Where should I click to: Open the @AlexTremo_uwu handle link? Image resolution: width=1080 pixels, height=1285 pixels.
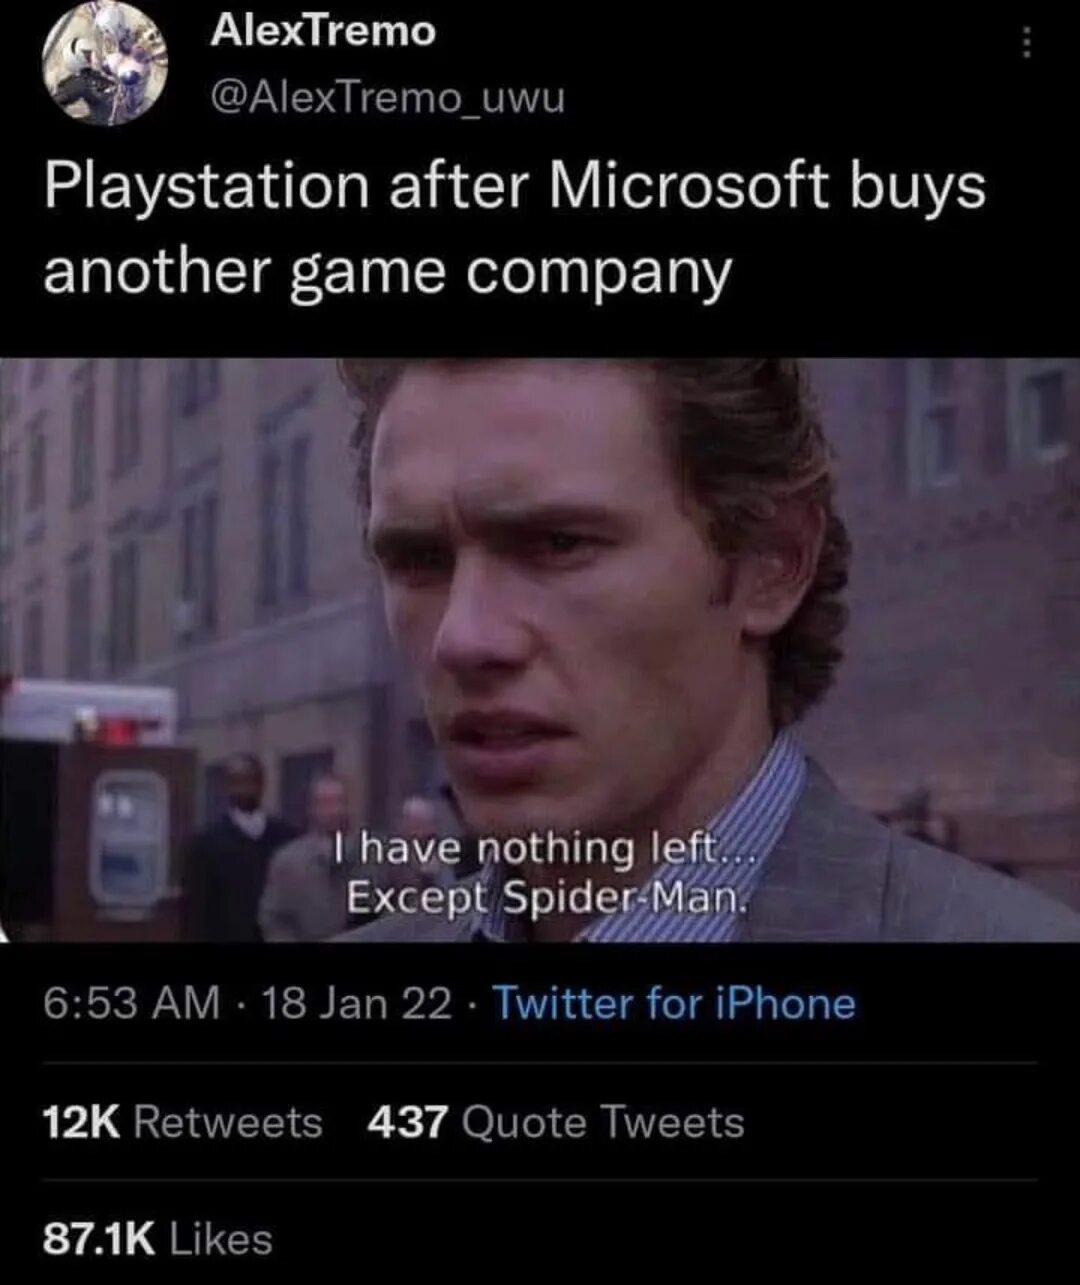pyautogui.click(x=387, y=98)
